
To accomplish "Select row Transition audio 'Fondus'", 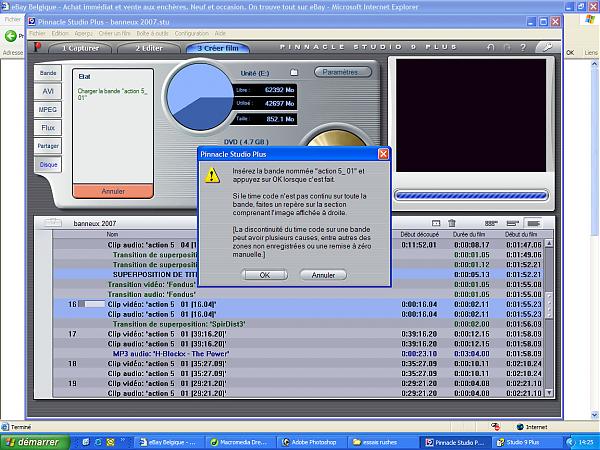I will pyautogui.click(x=298, y=294).
